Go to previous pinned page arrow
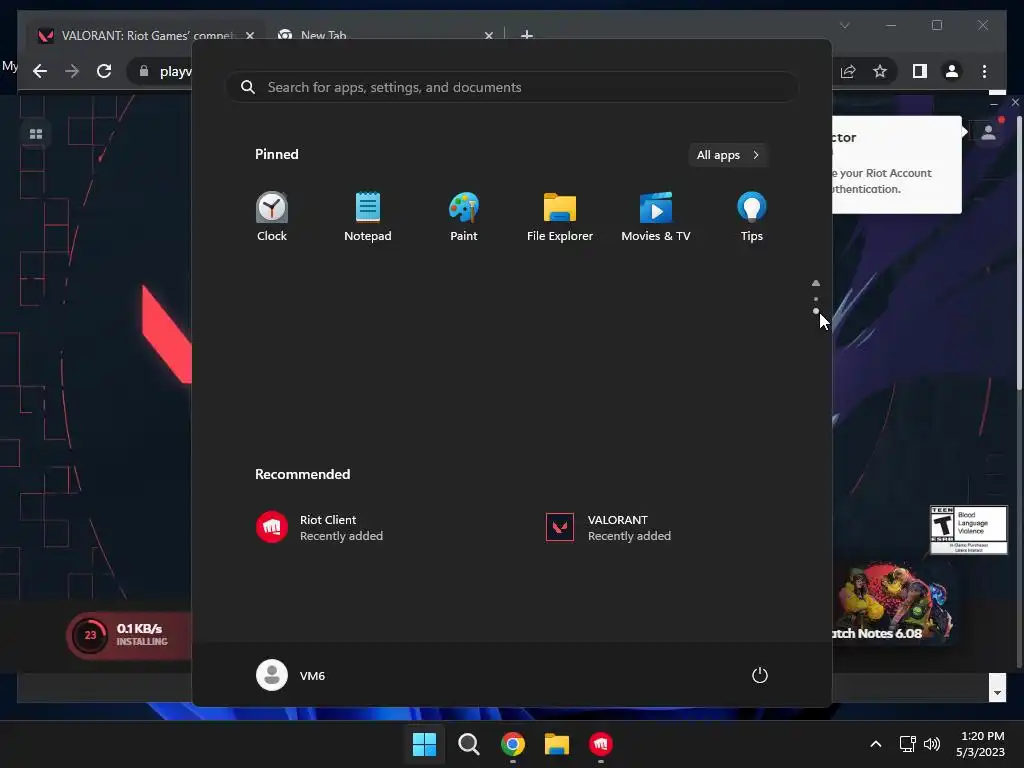Viewport: 1024px width, 768px height. click(816, 283)
